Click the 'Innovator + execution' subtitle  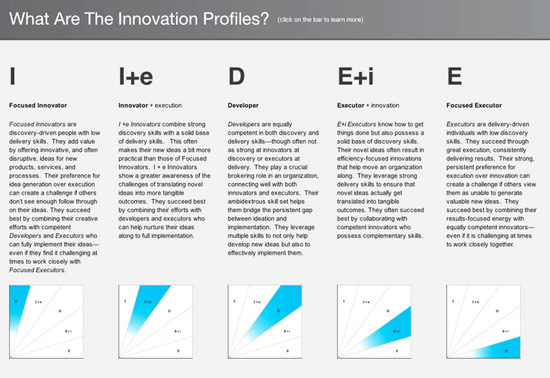(x=150, y=105)
